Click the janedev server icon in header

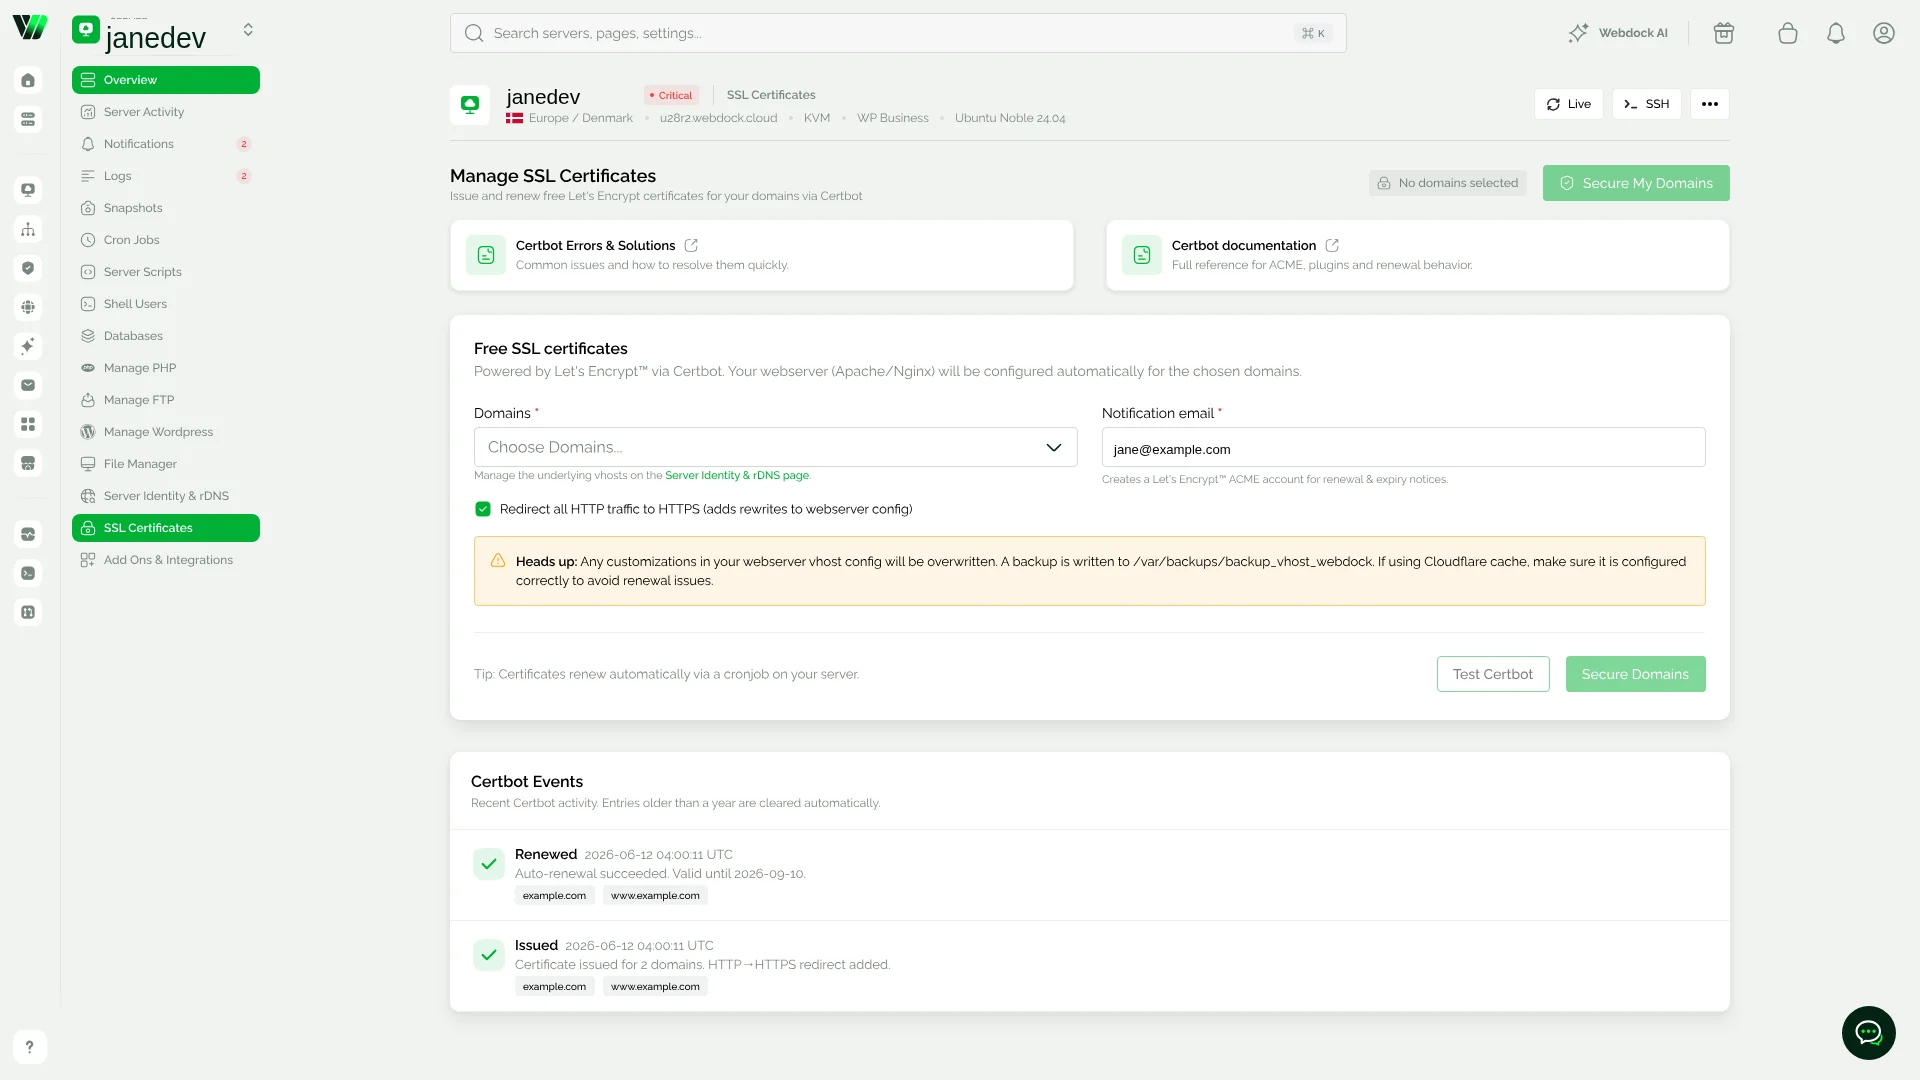(470, 105)
